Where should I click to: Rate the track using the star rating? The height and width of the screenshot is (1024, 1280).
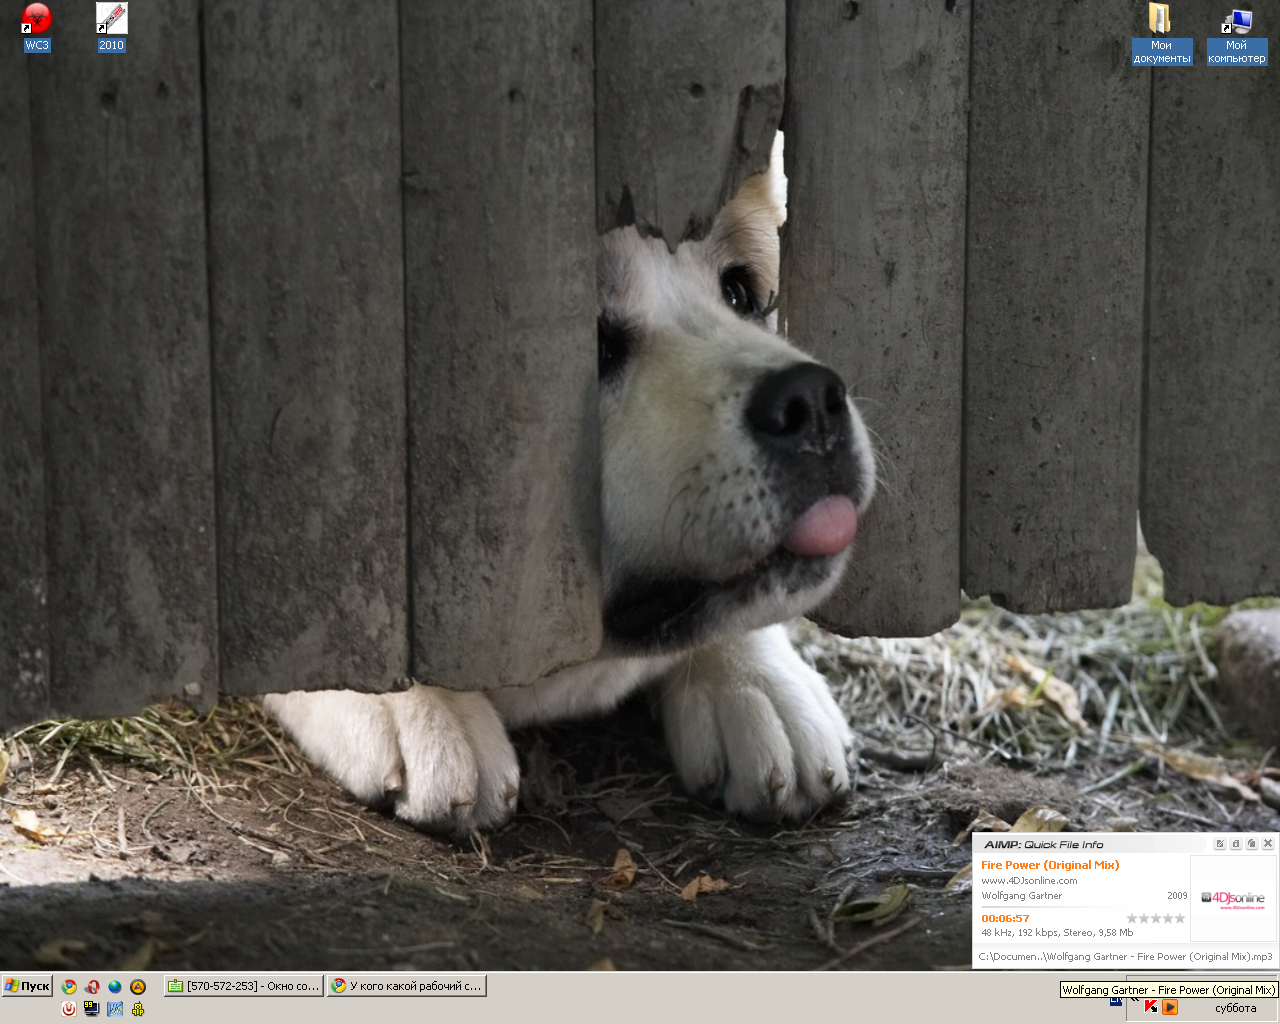[x=1155, y=918]
